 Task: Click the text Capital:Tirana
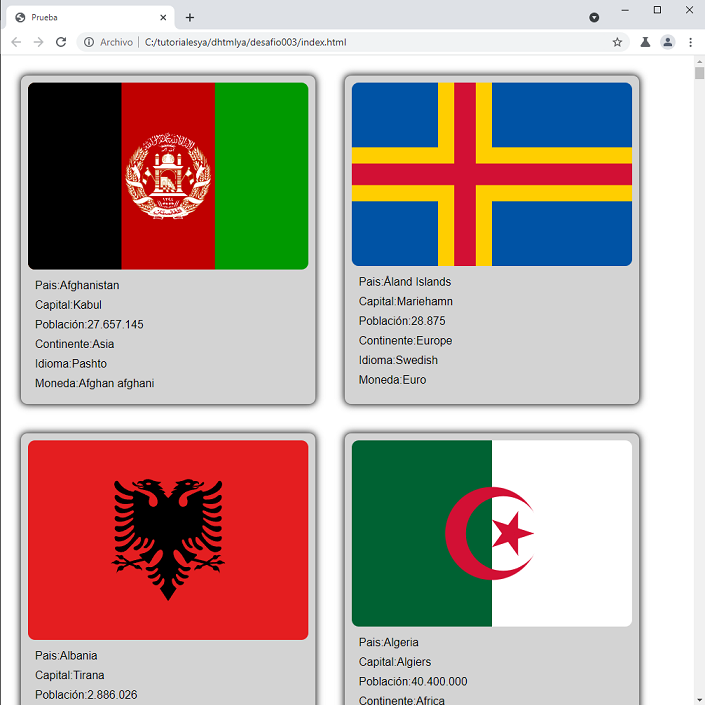[x=70, y=675]
